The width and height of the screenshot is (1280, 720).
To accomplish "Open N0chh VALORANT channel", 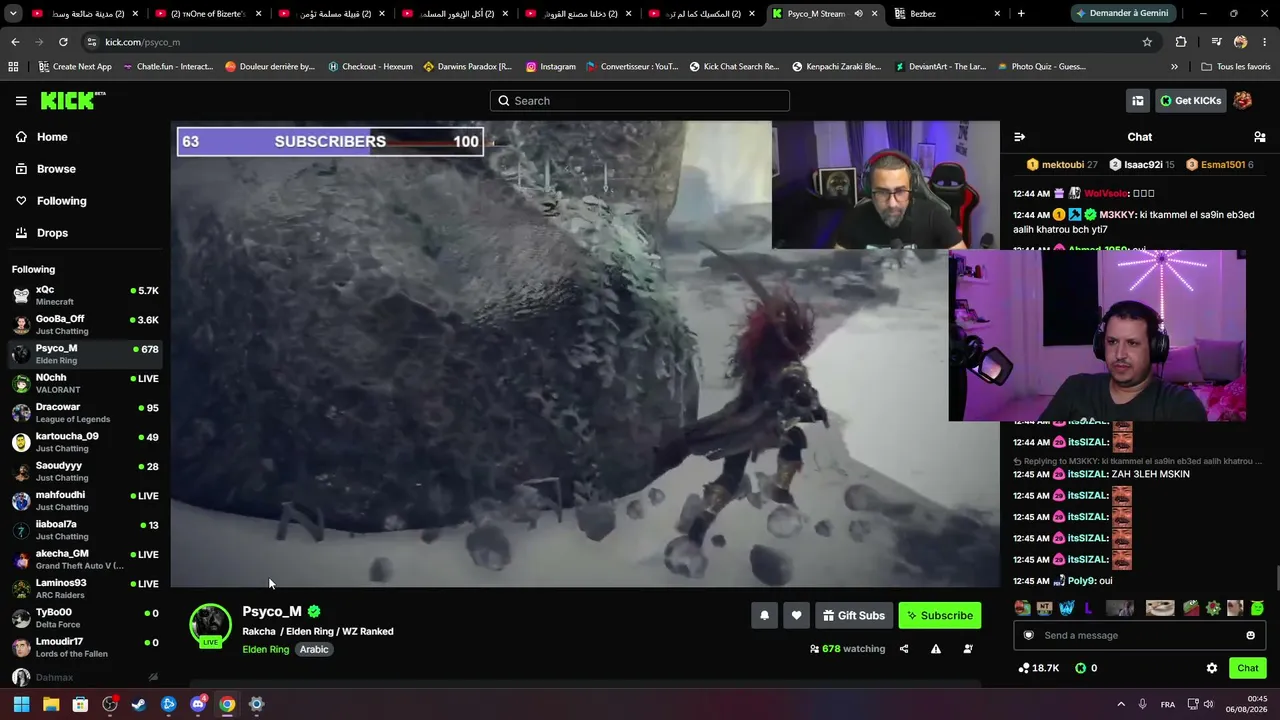I will pos(85,383).
